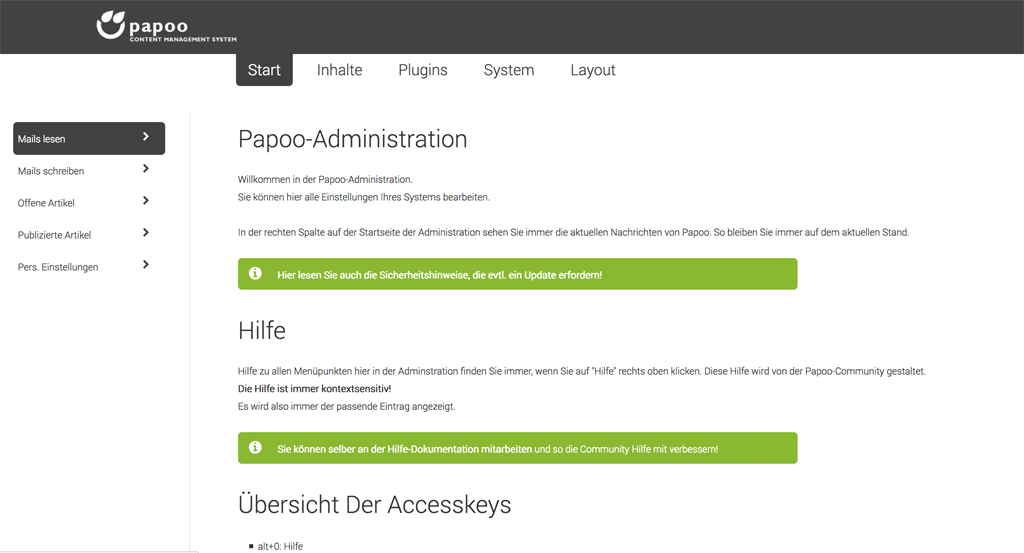The image size is (1024, 553).
Task: Select Publizierte Artikel sidebar item
Action: 89,234
